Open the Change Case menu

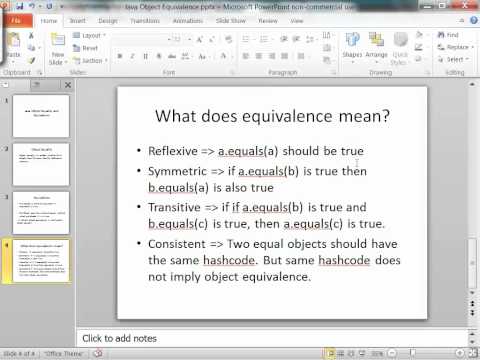tap(203, 56)
